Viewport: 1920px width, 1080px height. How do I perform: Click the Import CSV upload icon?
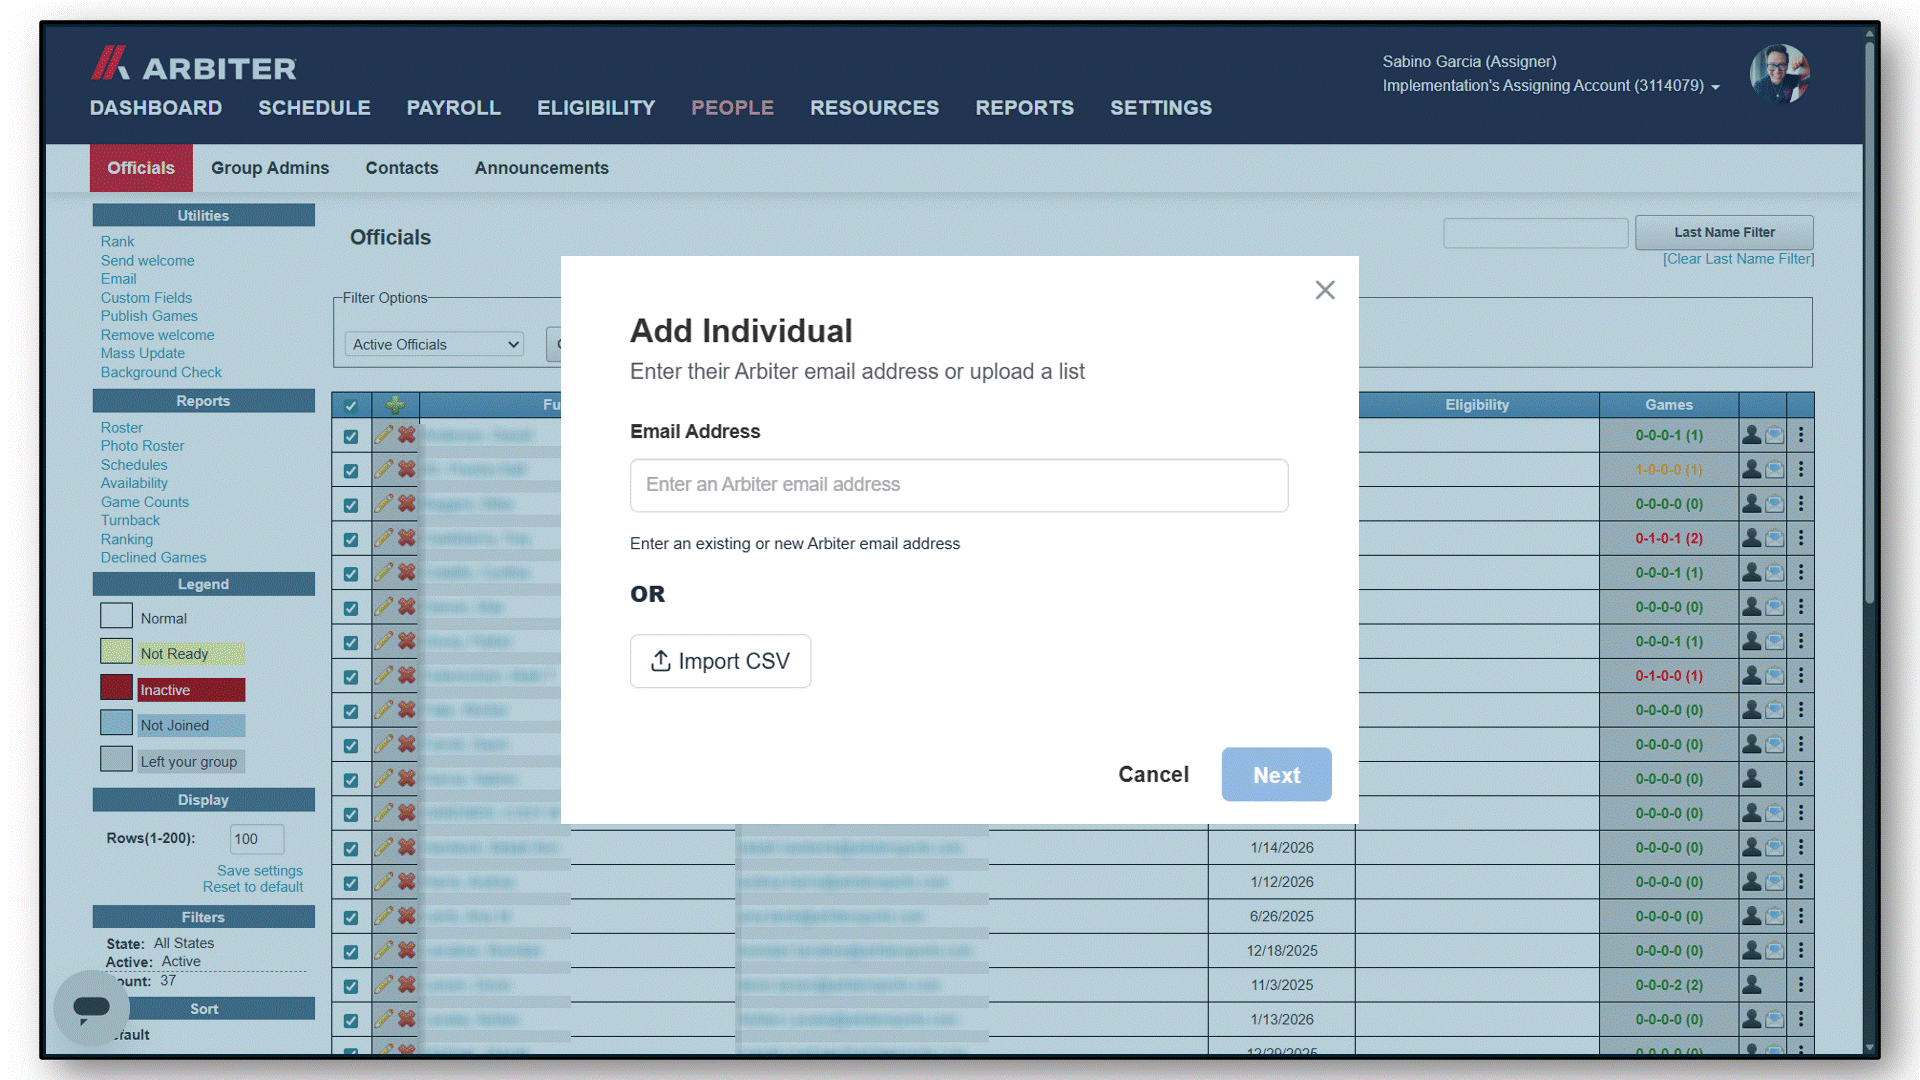tap(660, 661)
